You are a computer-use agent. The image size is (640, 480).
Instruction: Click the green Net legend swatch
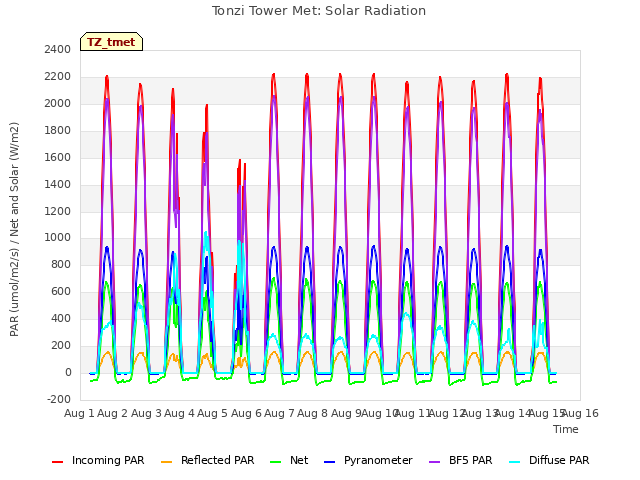pyautogui.click(x=276, y=462)
